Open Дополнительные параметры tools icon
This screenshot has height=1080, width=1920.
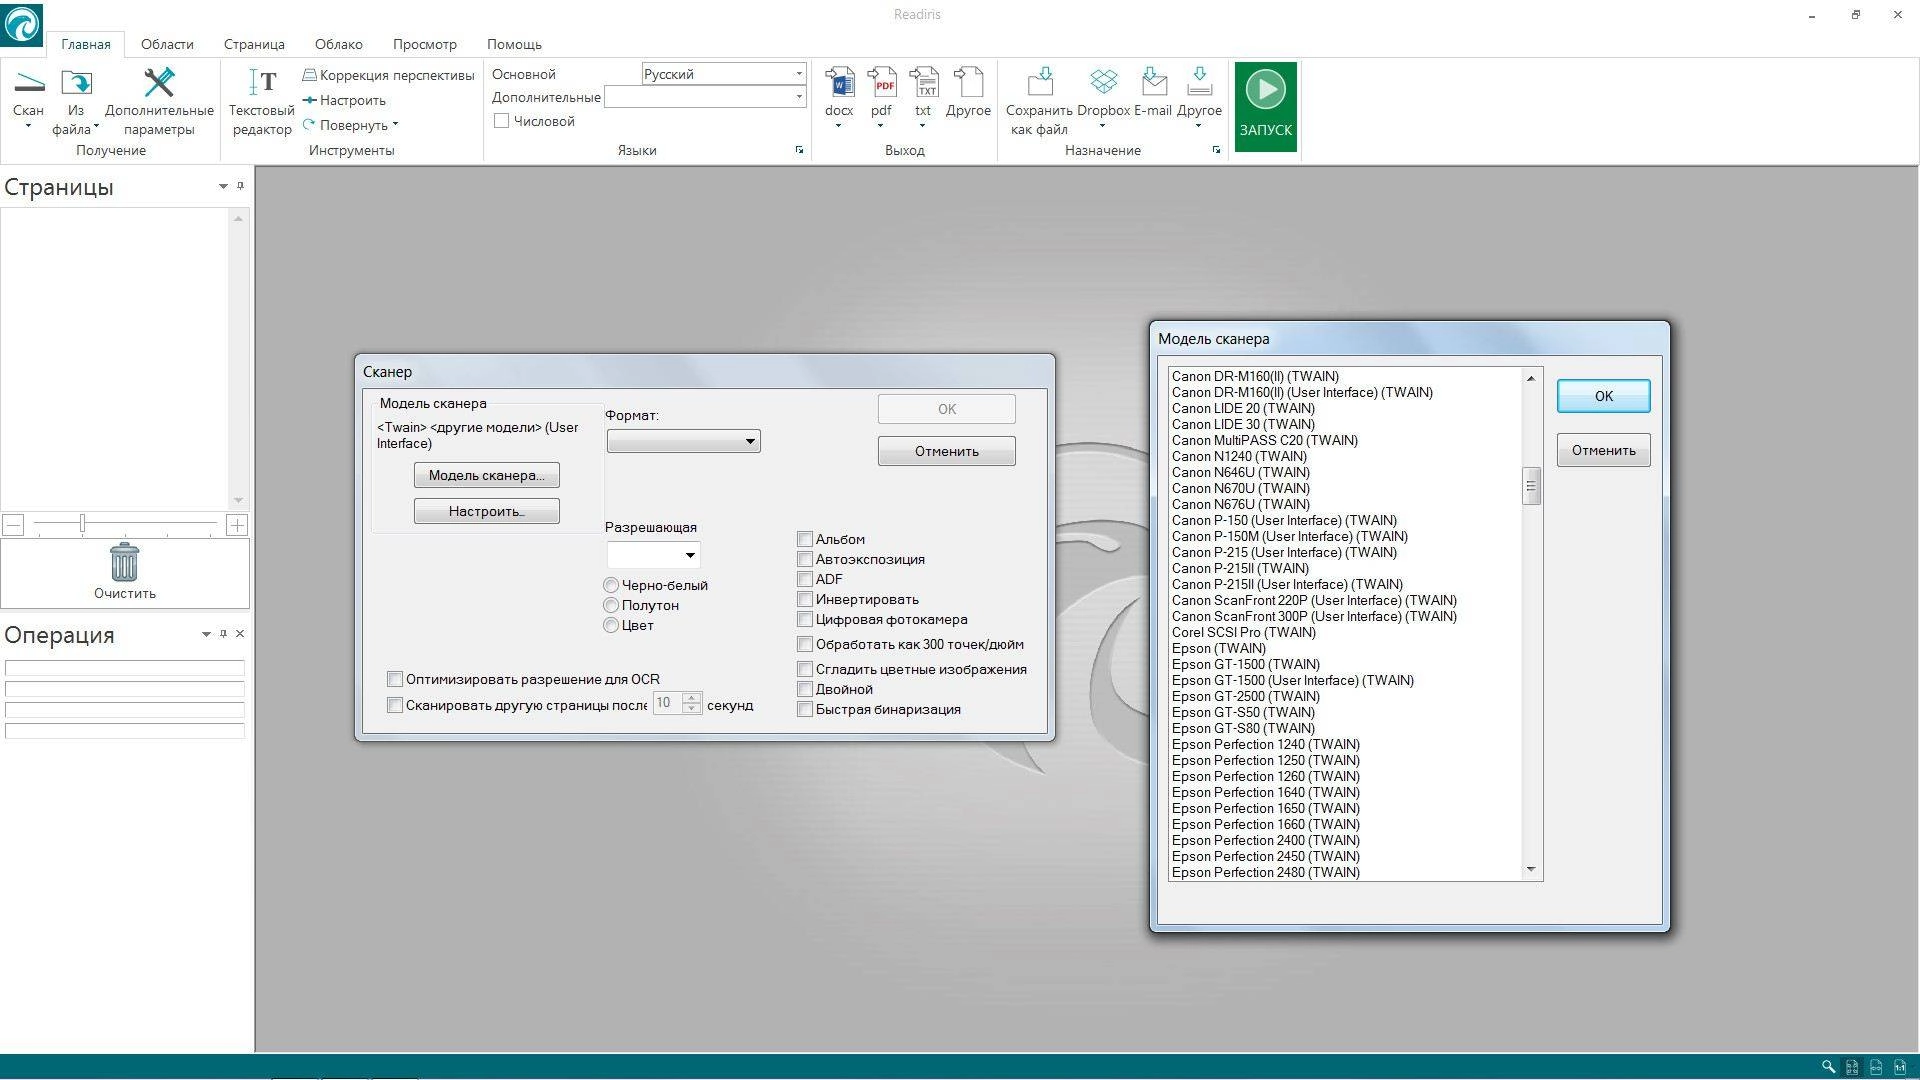pyautogui.click(x=159, y=83)
